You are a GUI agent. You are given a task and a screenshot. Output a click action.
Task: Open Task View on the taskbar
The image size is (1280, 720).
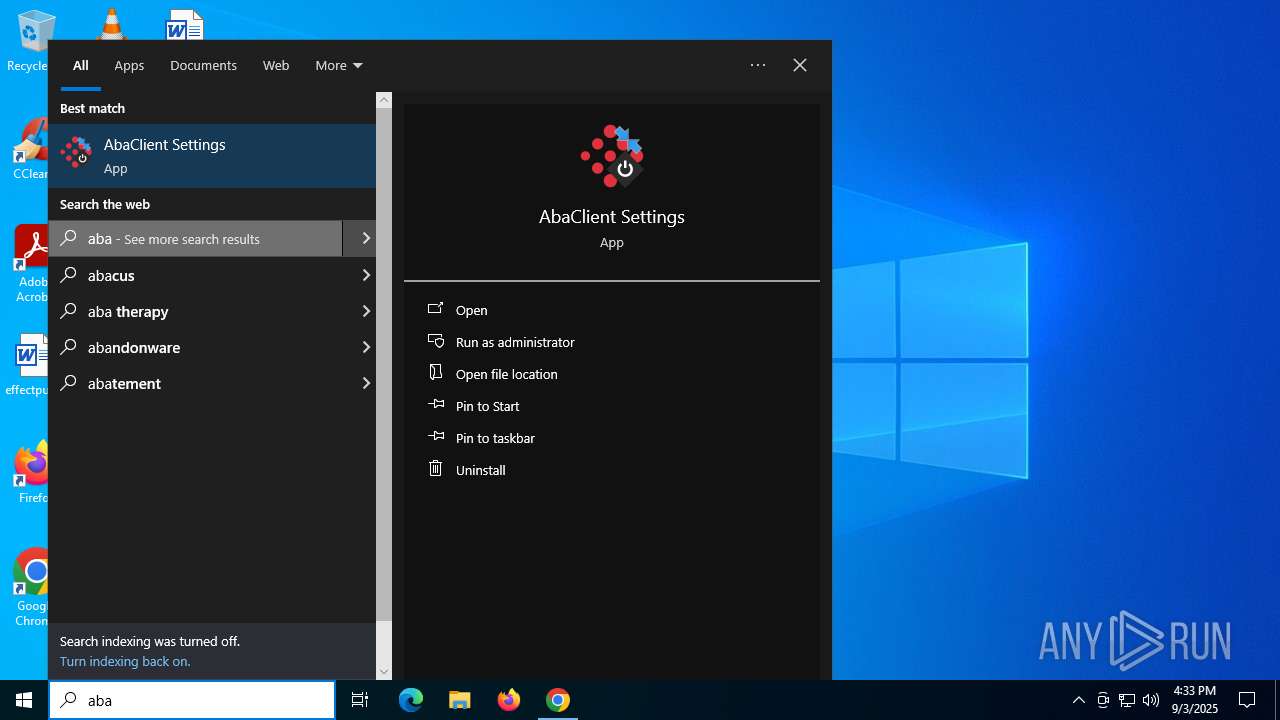coord(360,700)
